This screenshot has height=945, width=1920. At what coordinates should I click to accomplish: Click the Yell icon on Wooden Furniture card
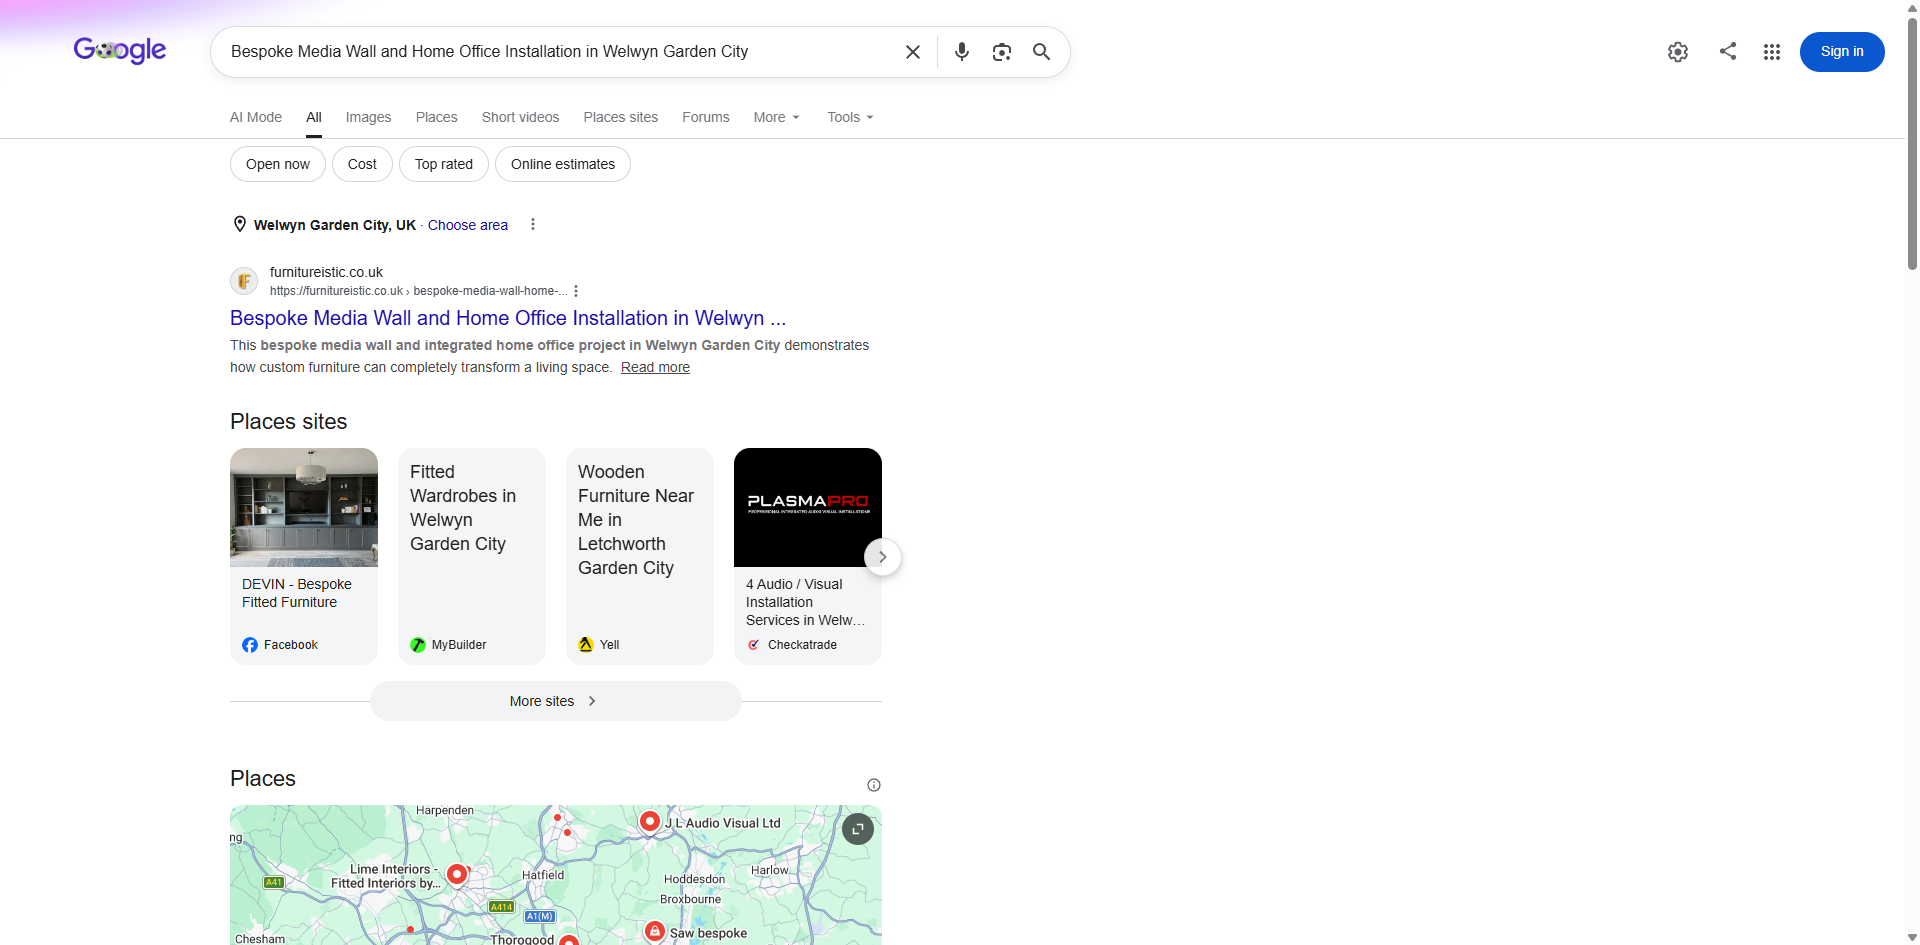586,645
